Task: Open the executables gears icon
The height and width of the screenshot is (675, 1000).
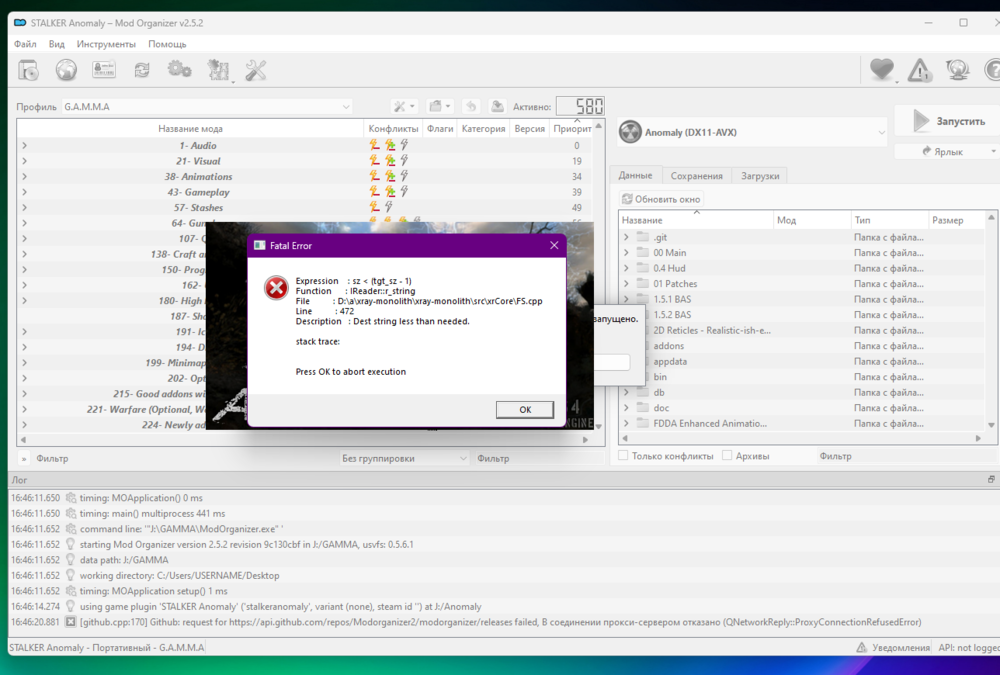Action: pyautogui.click(x=179, y=69)
